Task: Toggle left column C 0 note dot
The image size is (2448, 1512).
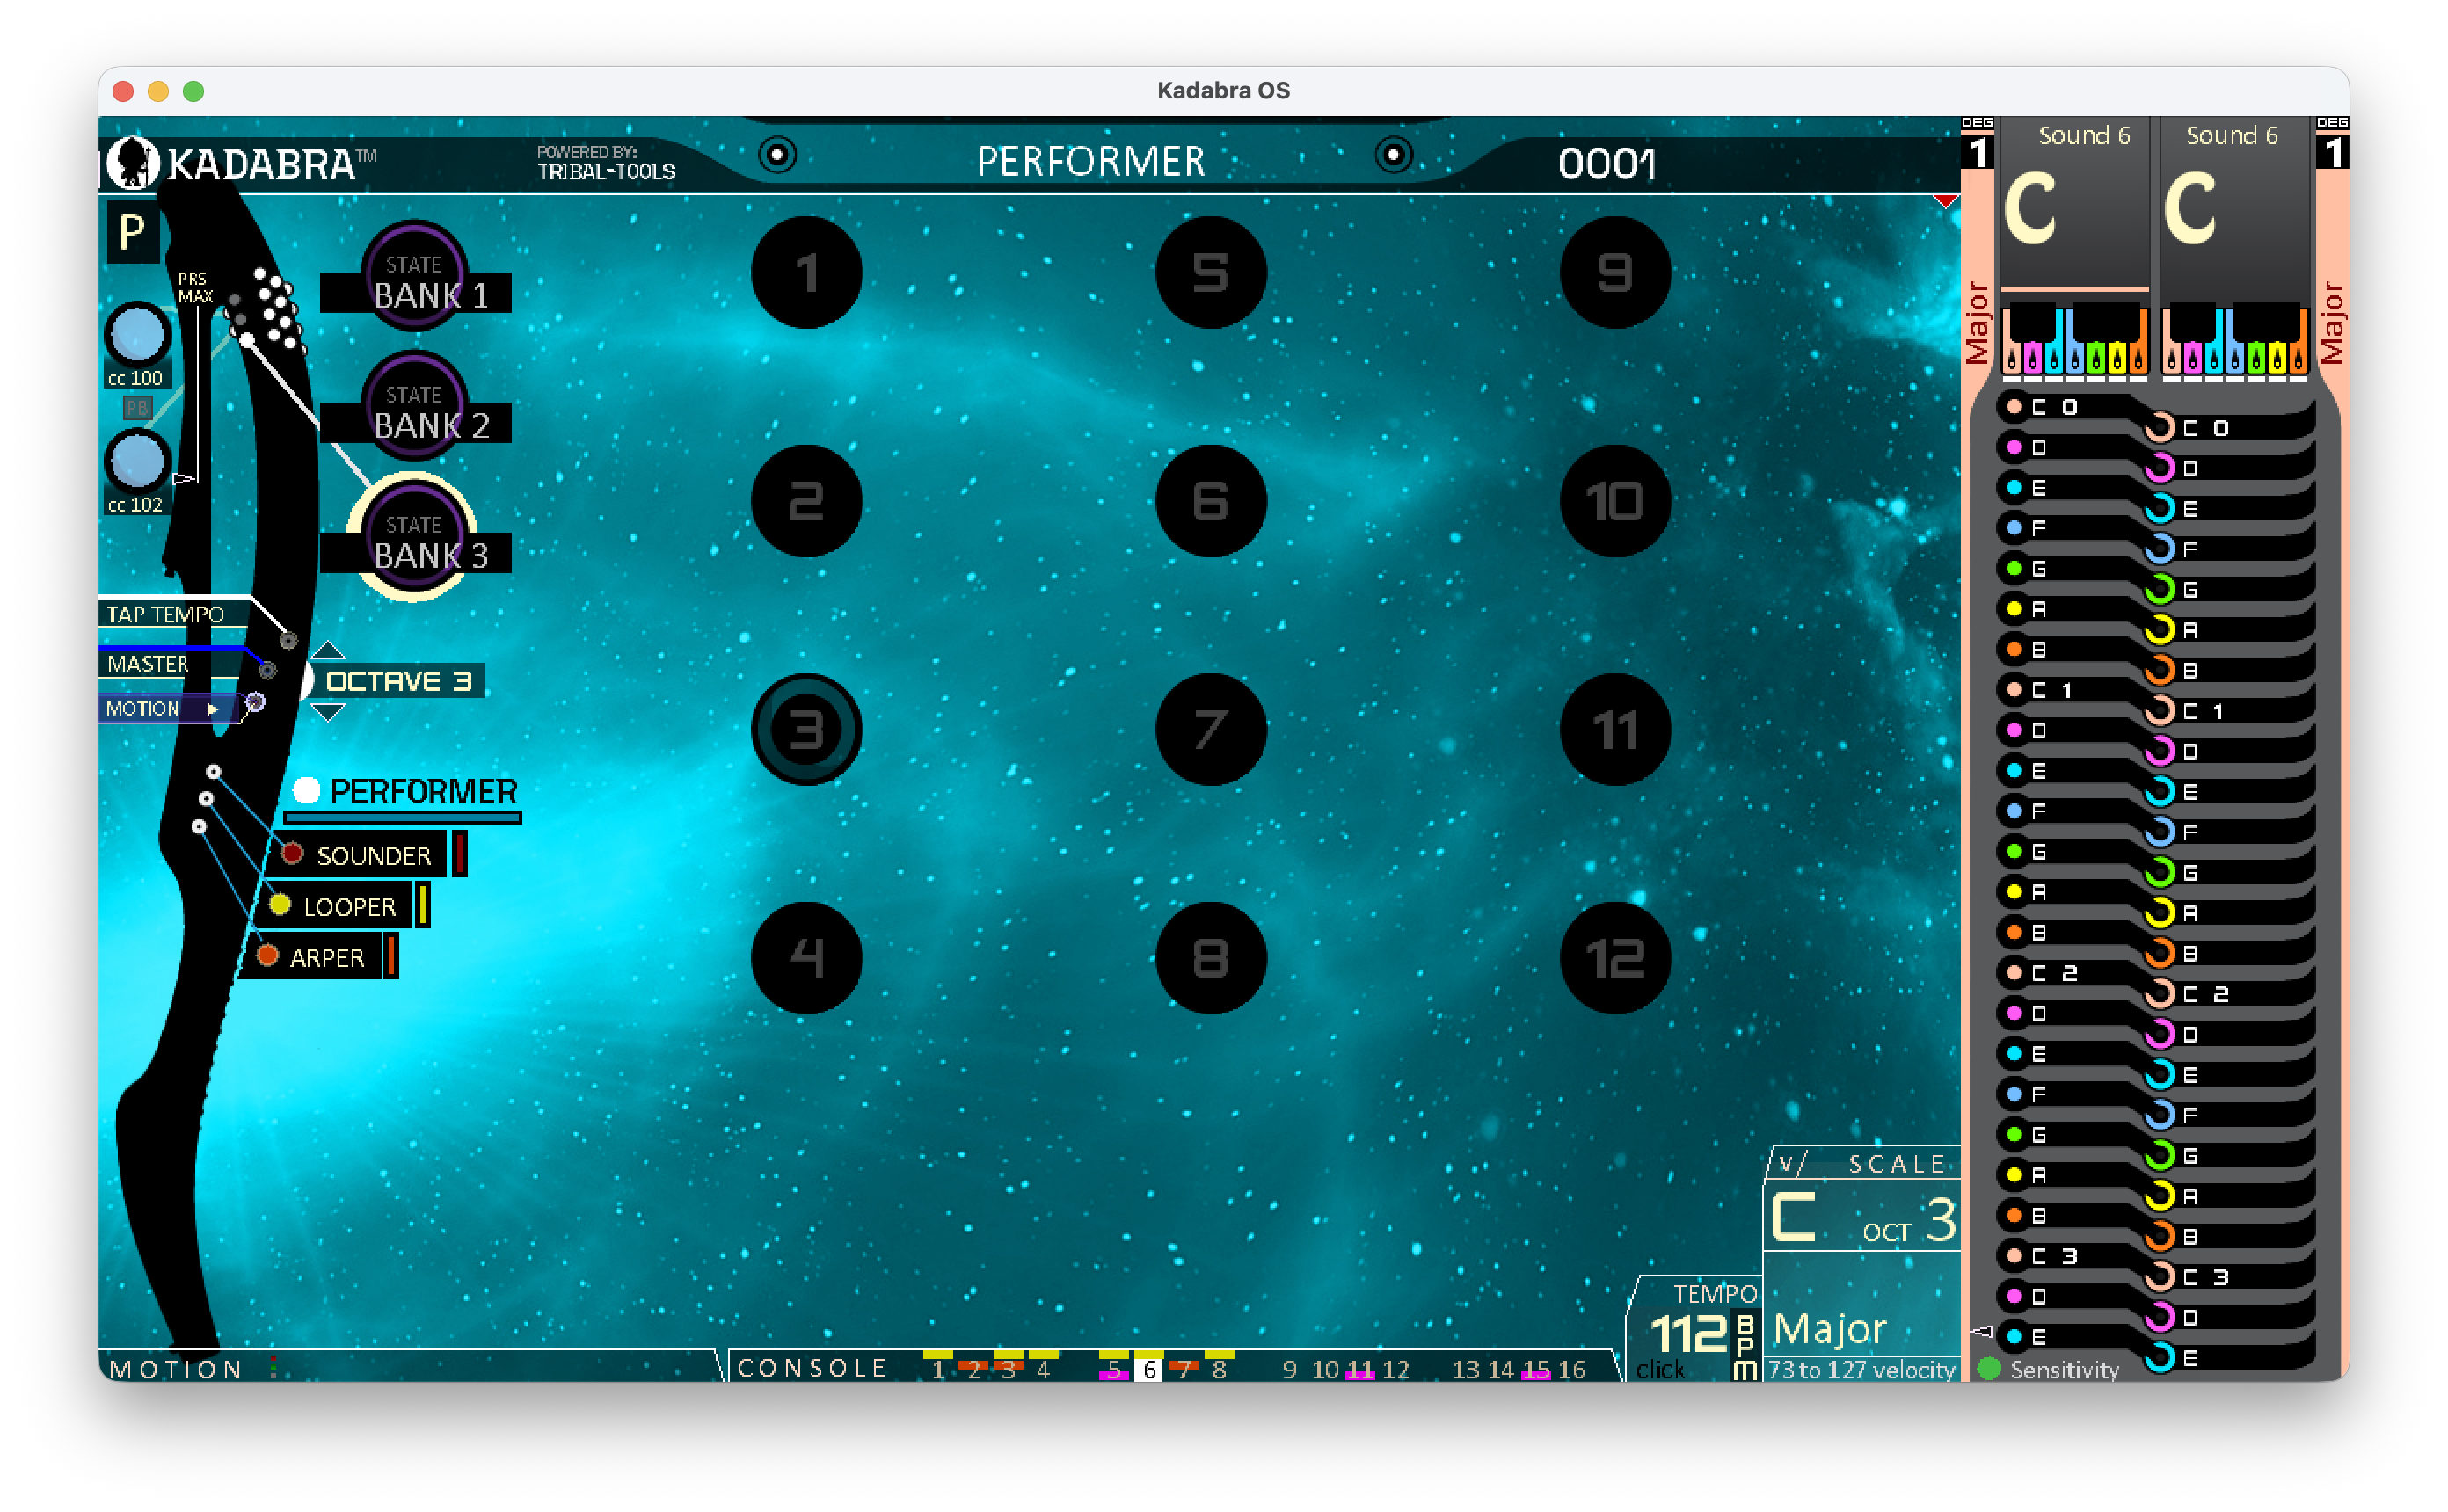Action: pos(2014,407)
